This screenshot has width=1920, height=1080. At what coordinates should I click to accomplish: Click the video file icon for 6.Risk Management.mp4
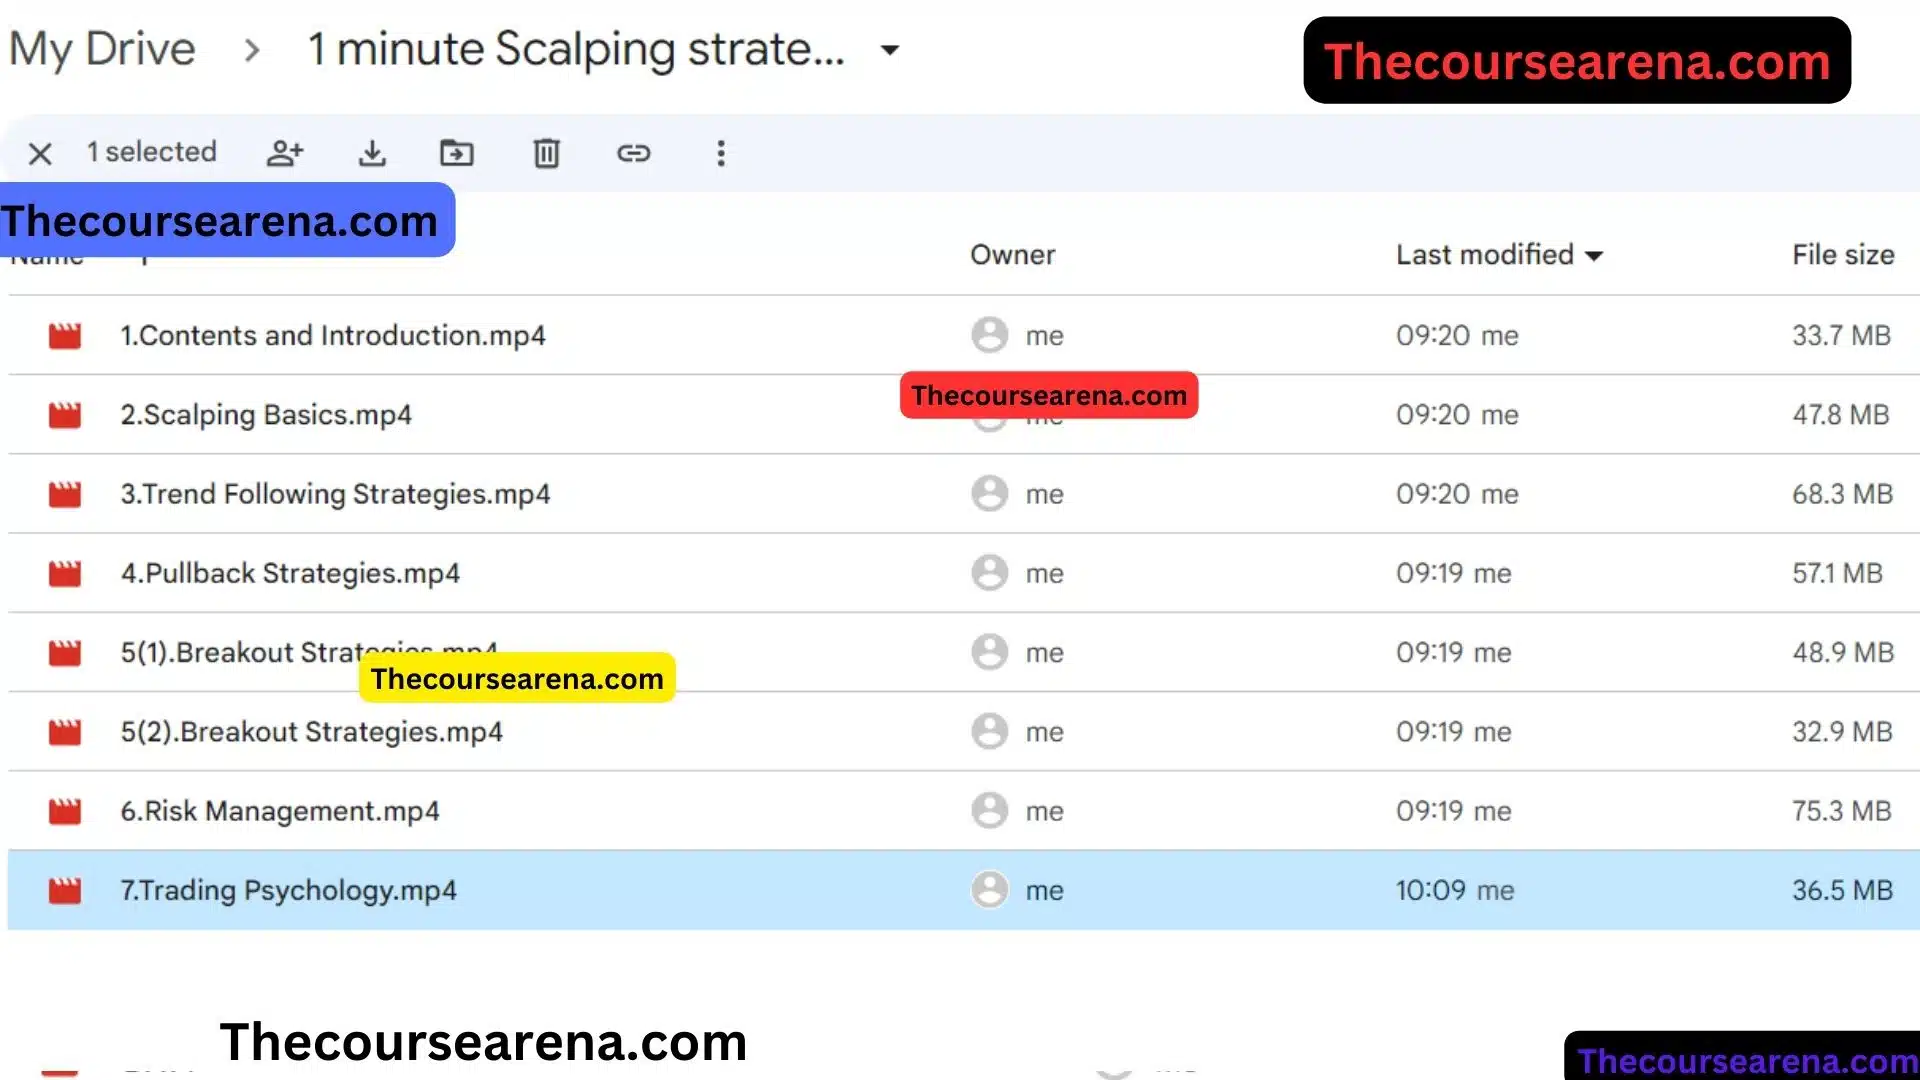(65, 810)
